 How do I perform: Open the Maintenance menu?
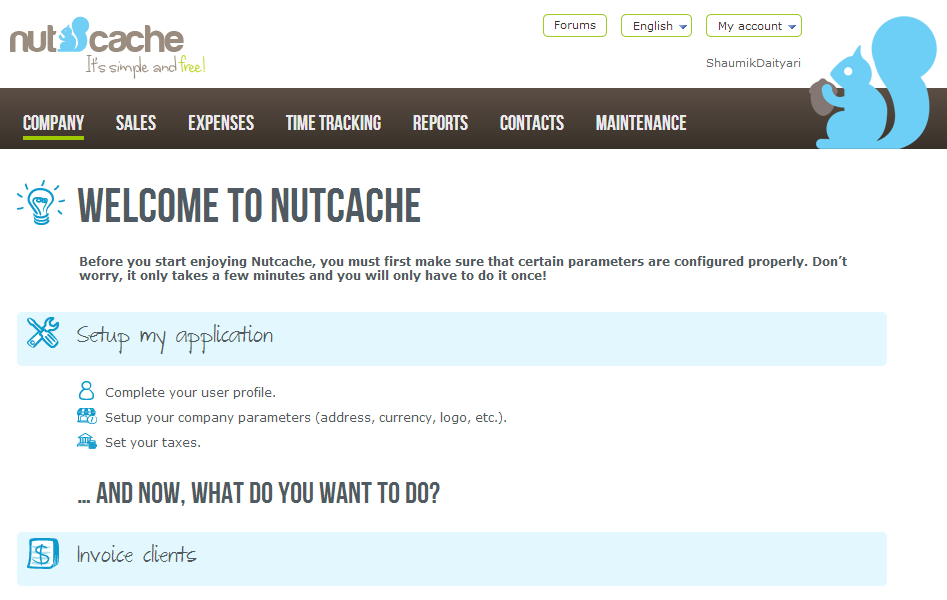click(641, 123)
